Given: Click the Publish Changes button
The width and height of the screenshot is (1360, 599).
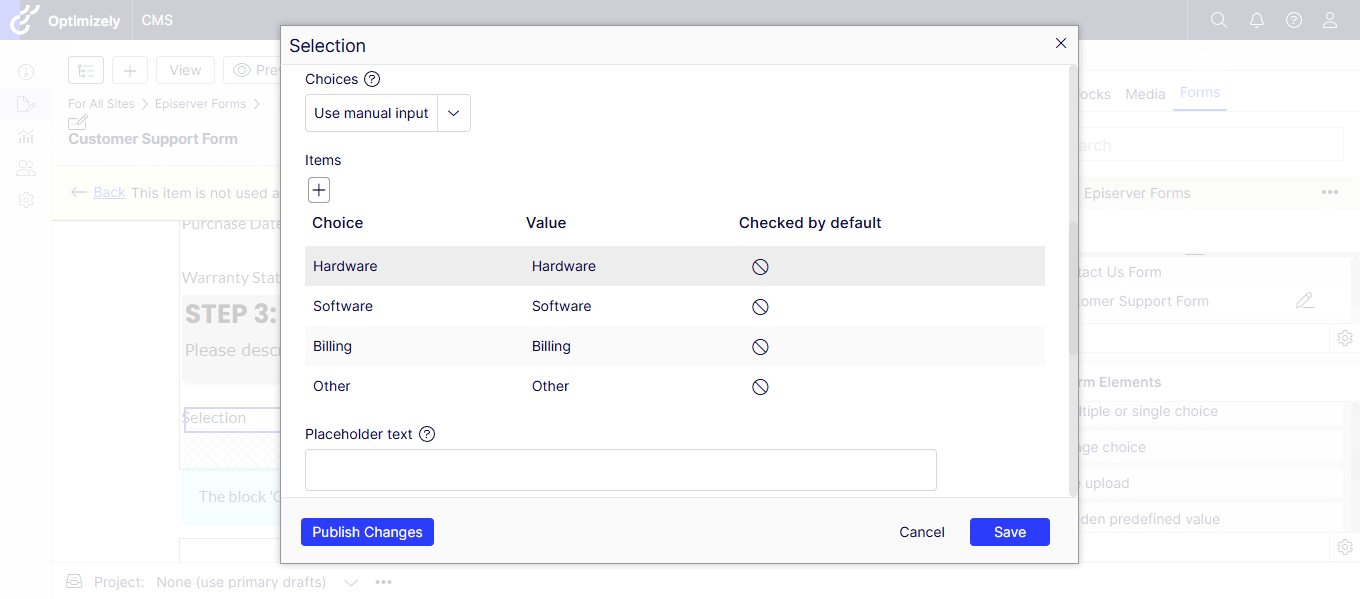Looking at the screenshot, I should click(x=367, y=532).
